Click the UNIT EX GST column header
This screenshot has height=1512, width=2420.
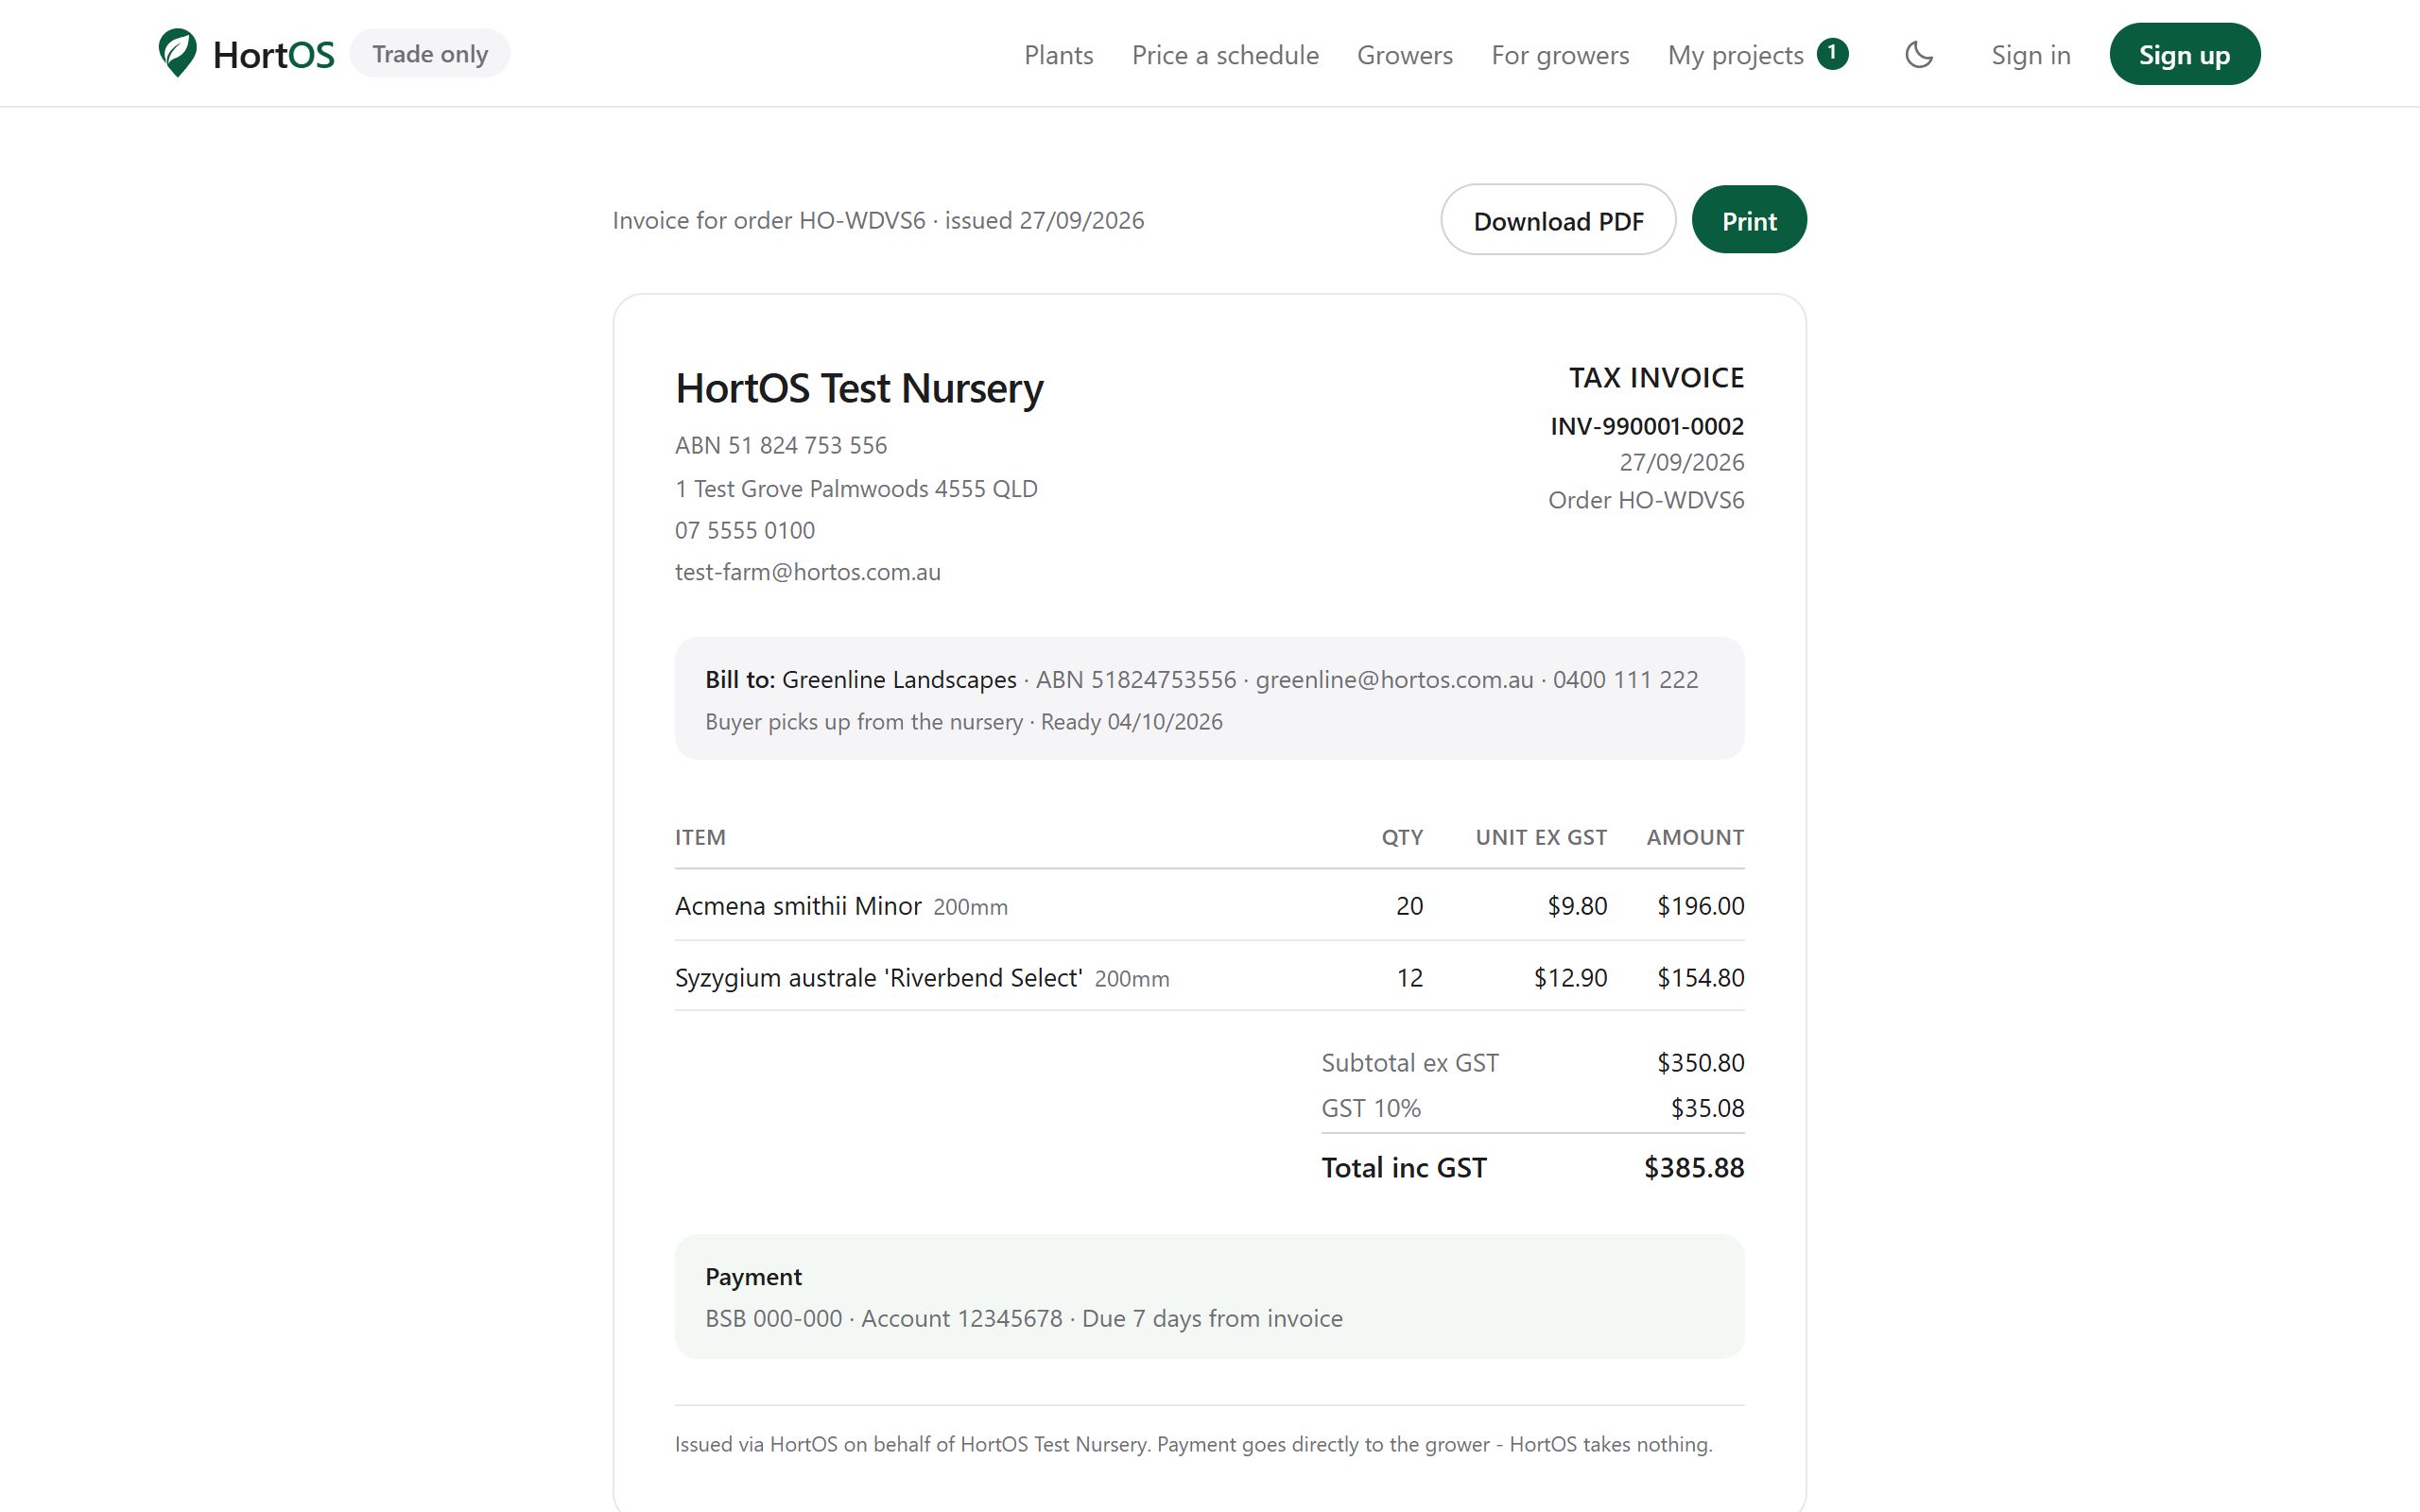click(x=1541, y=837)
